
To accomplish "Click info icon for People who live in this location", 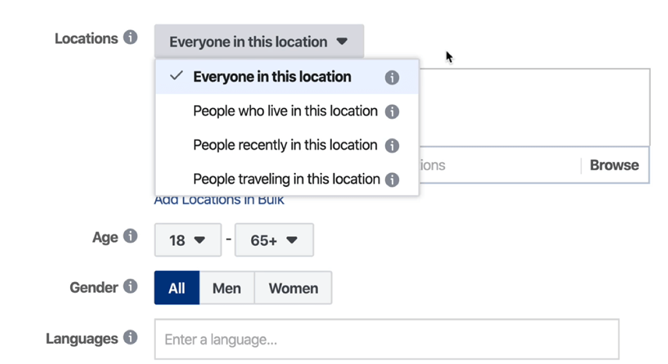I will (392, 112).
